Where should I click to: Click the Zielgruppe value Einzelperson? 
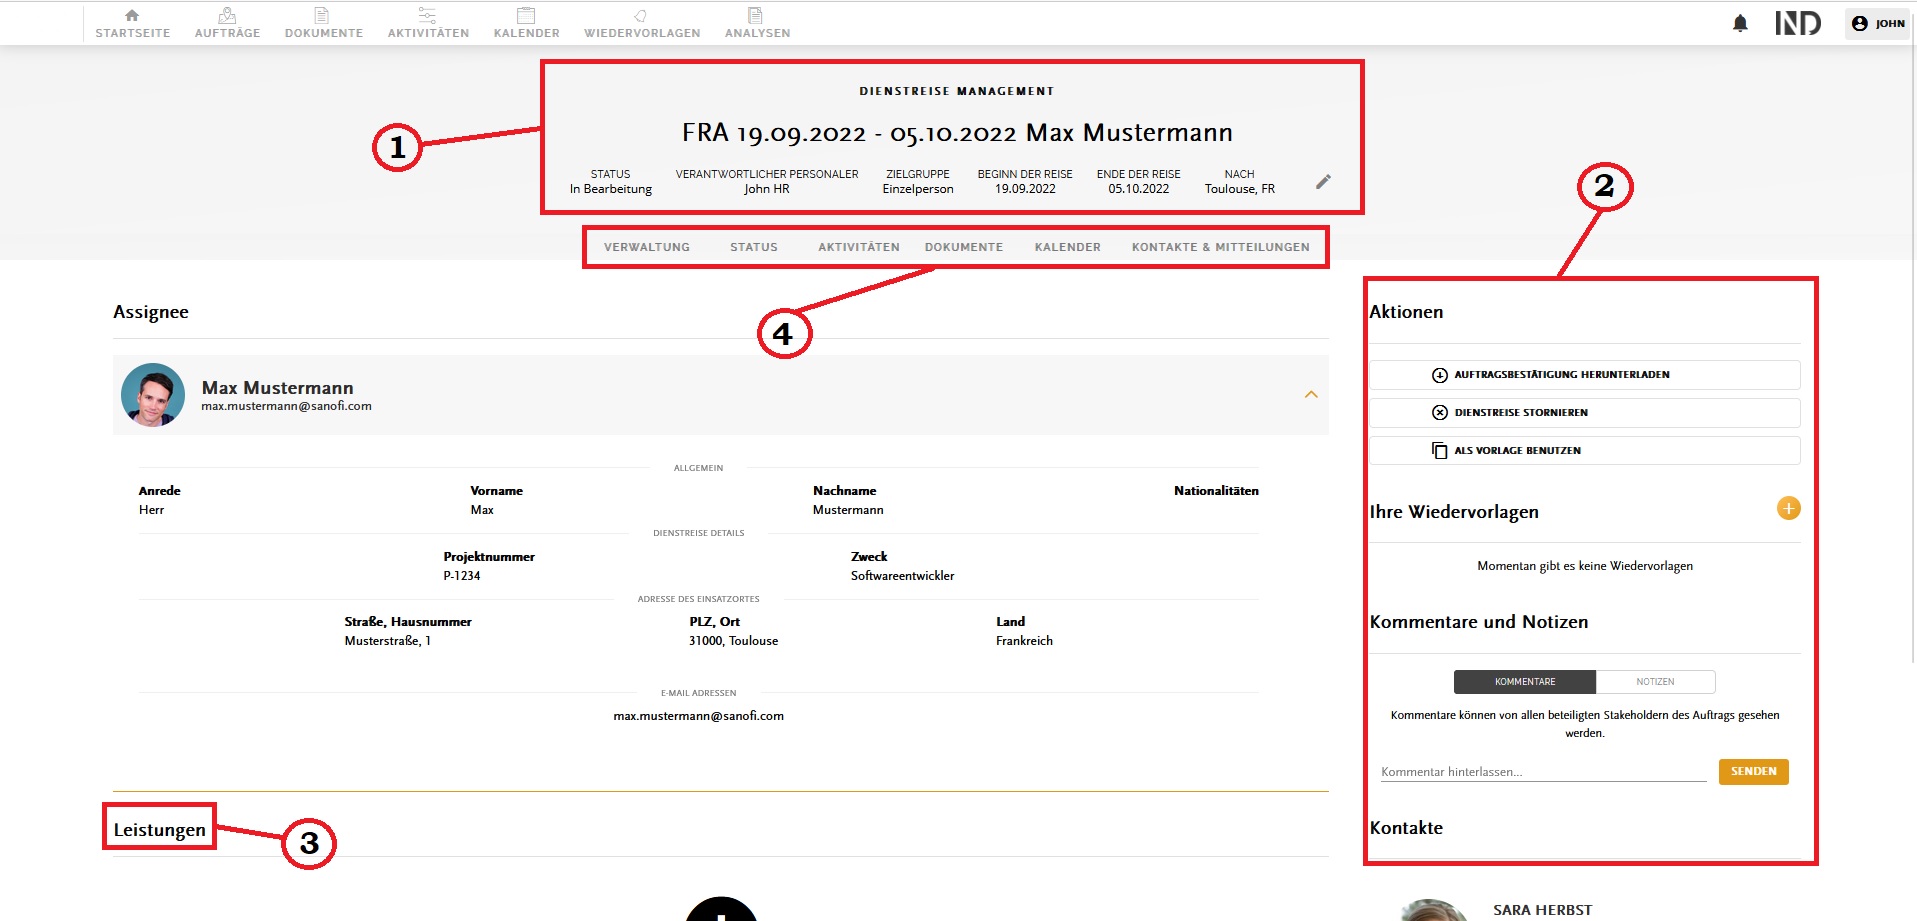point(918,189)
